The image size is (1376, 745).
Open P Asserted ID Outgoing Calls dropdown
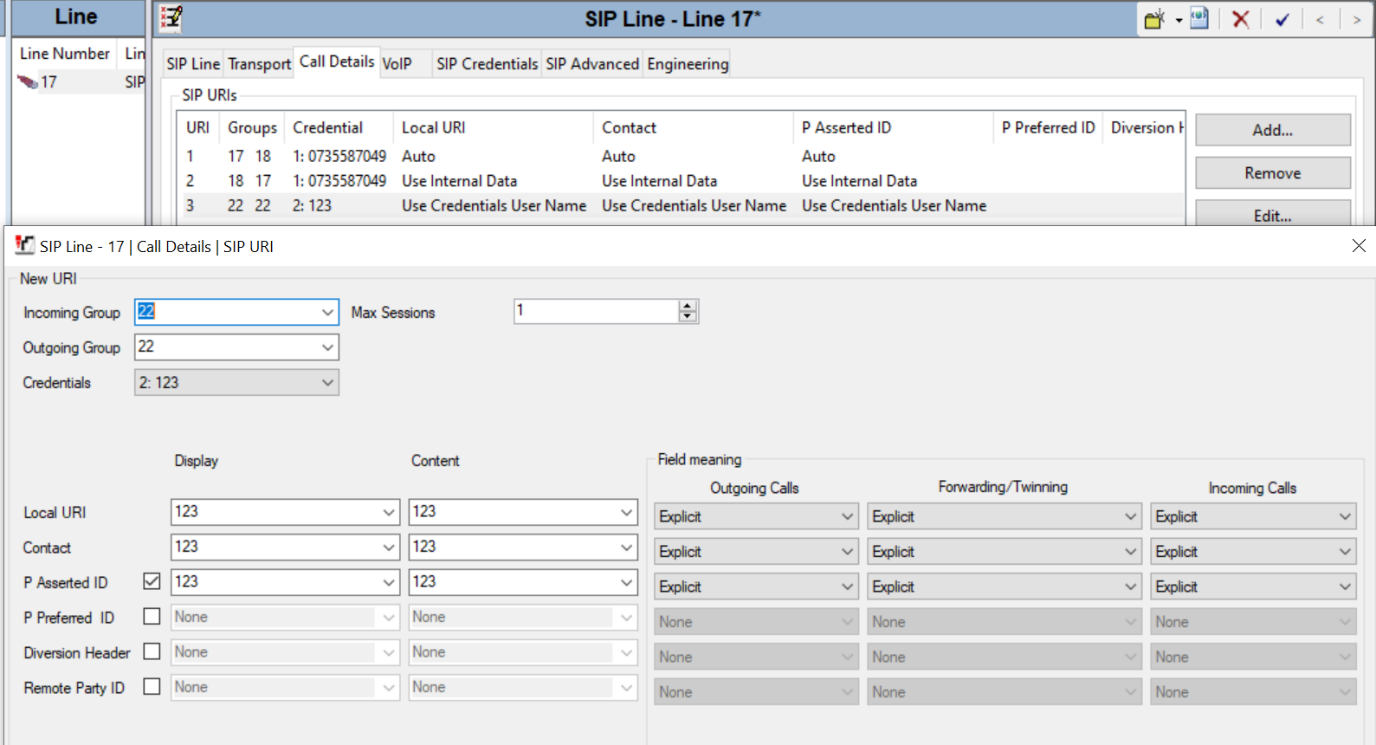[757, 587]
